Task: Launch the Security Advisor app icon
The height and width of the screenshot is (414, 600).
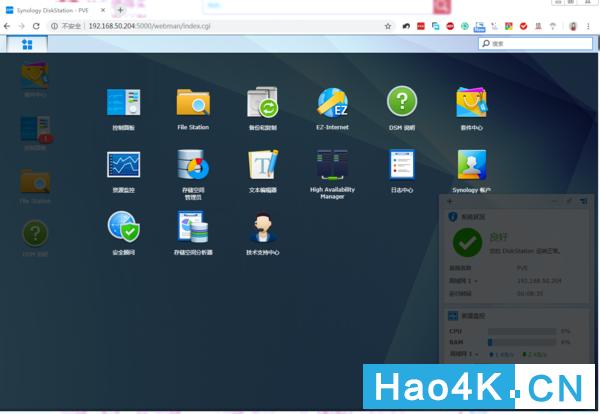Action: pos(123,227)
